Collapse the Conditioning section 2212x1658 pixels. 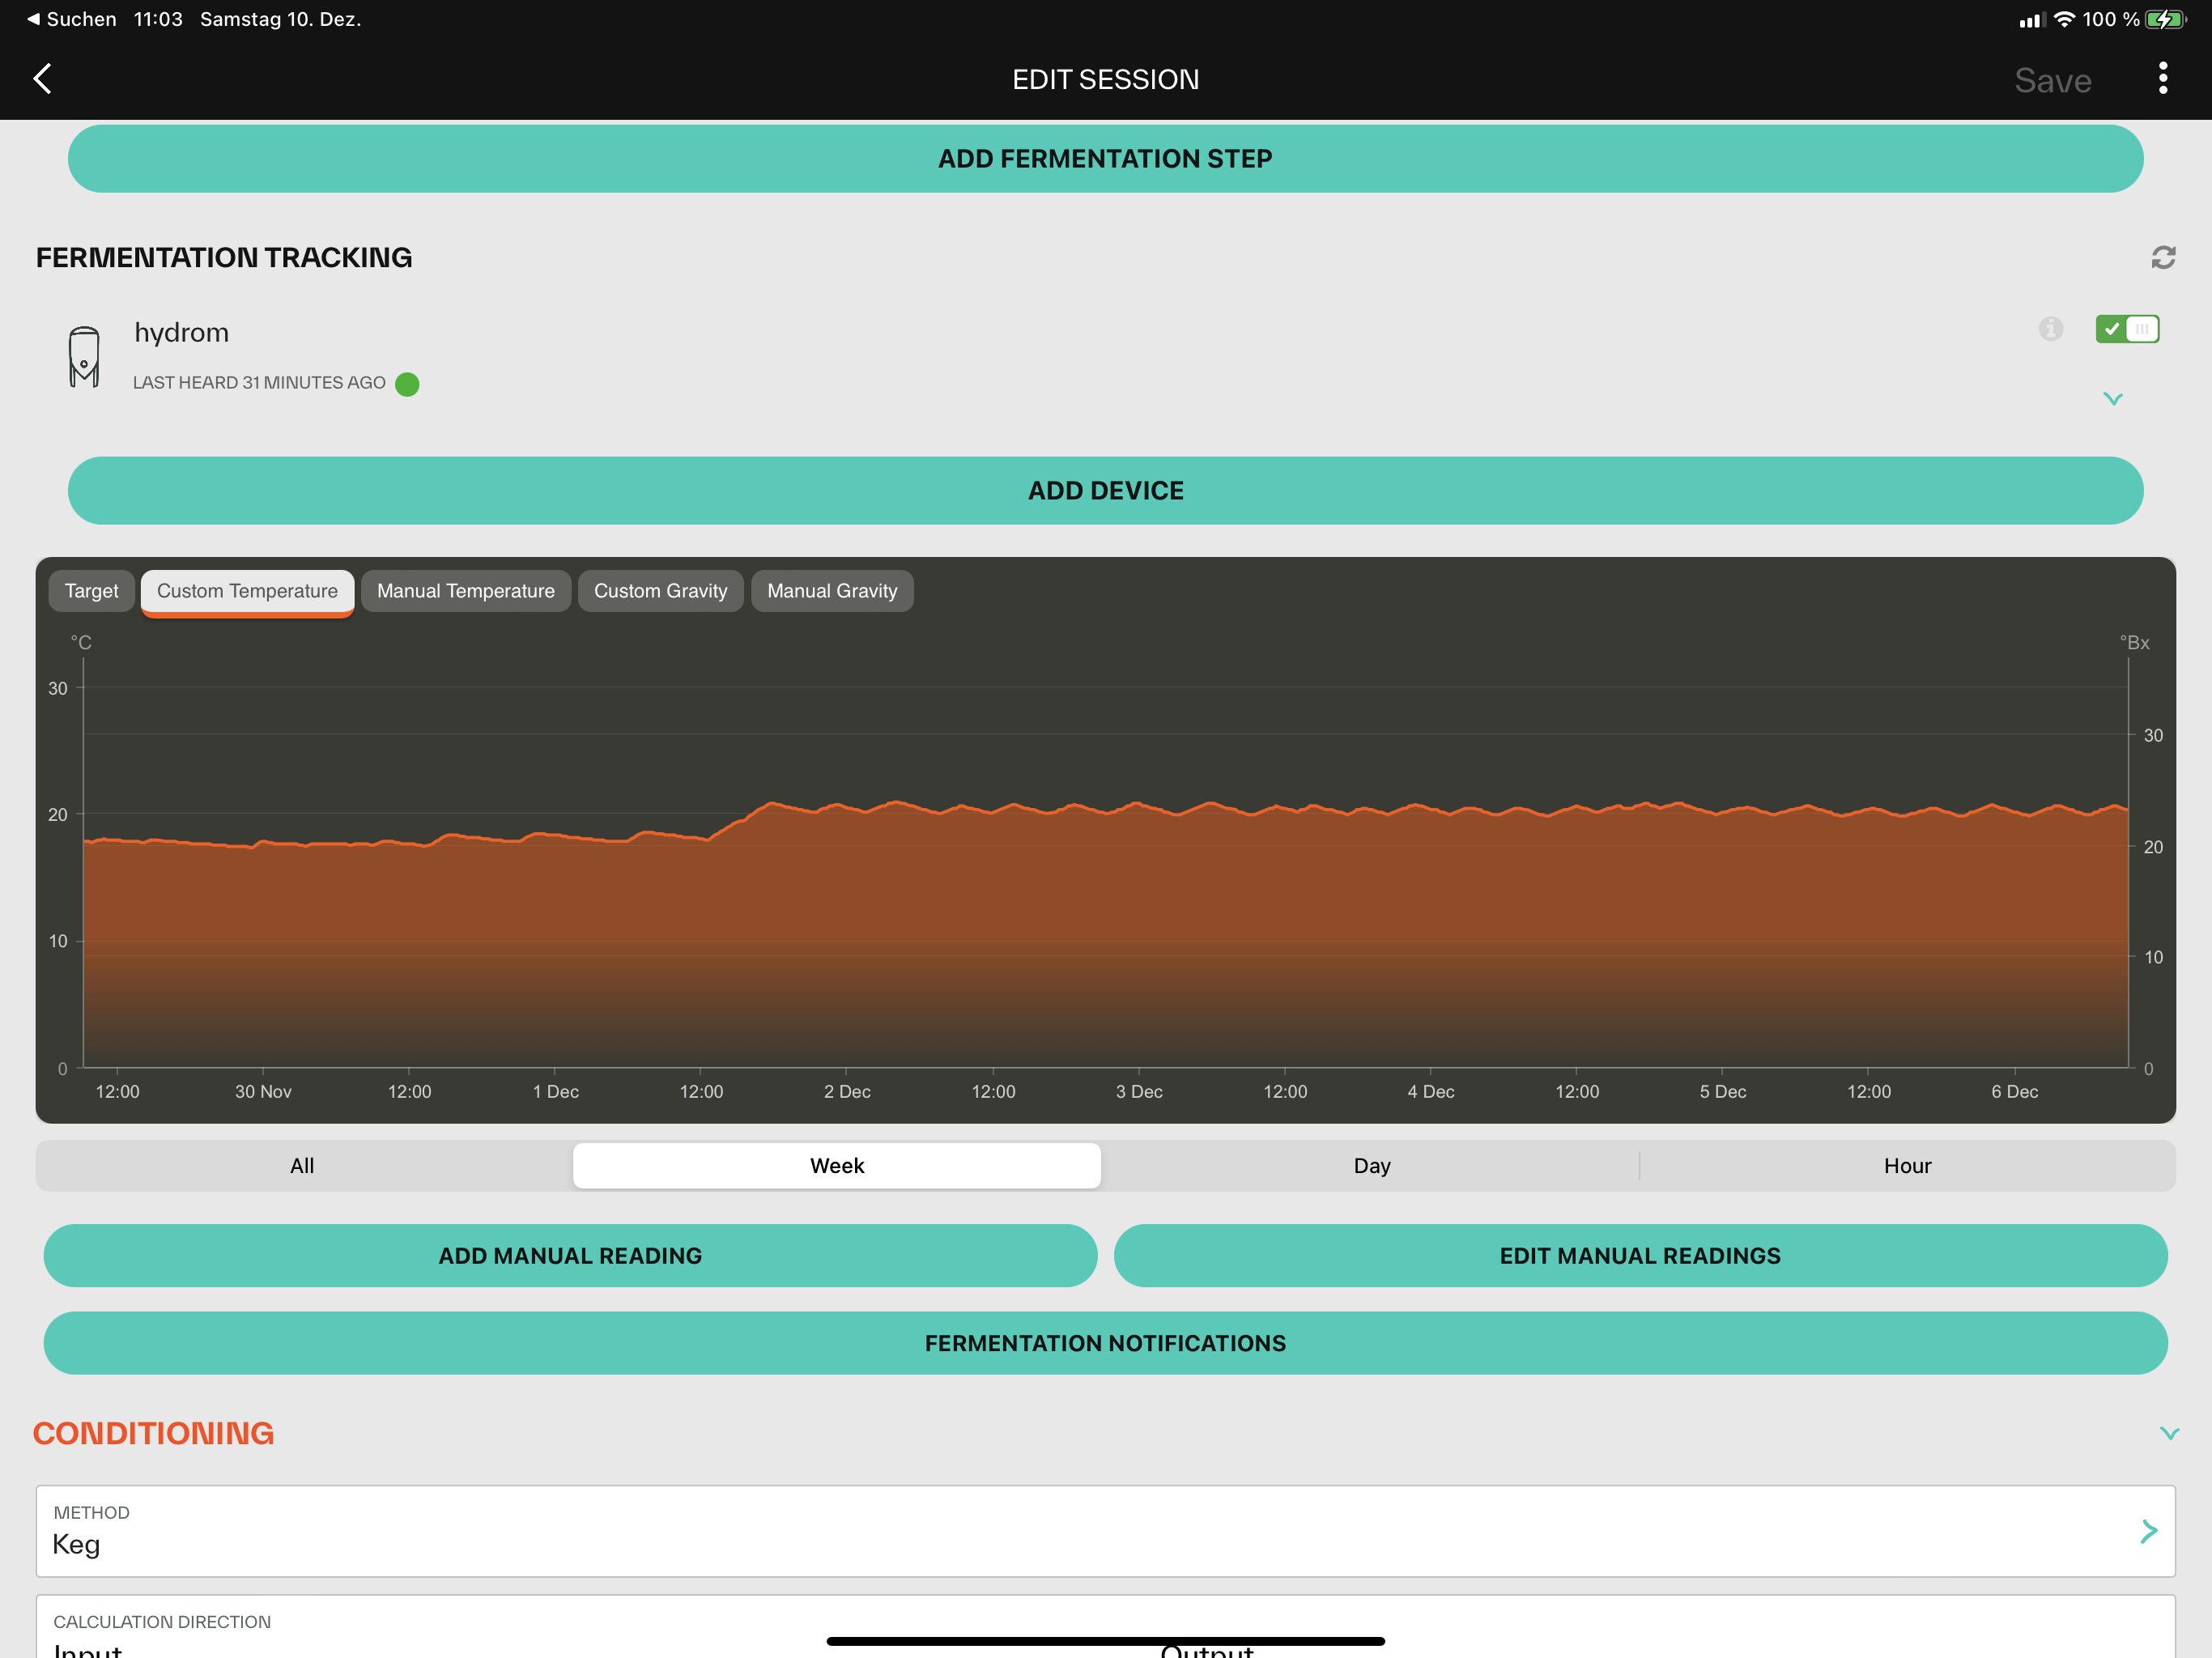tap(2168, 1433)
